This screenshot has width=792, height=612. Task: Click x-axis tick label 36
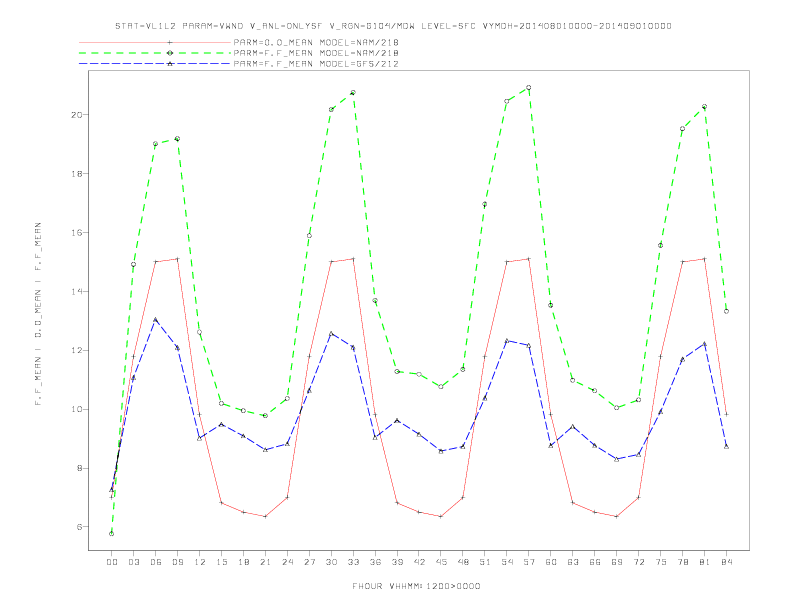click(375, 562)
